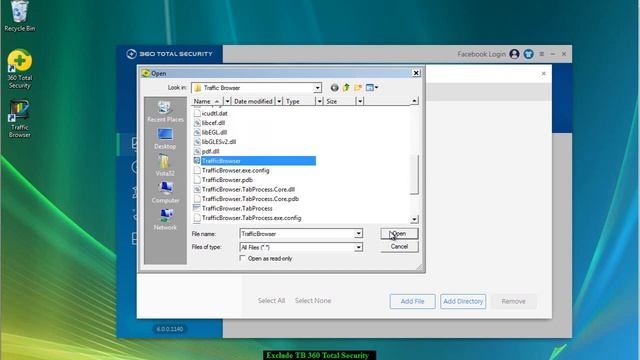Click the 360 Total Security logo icon

tap(131, 54)
